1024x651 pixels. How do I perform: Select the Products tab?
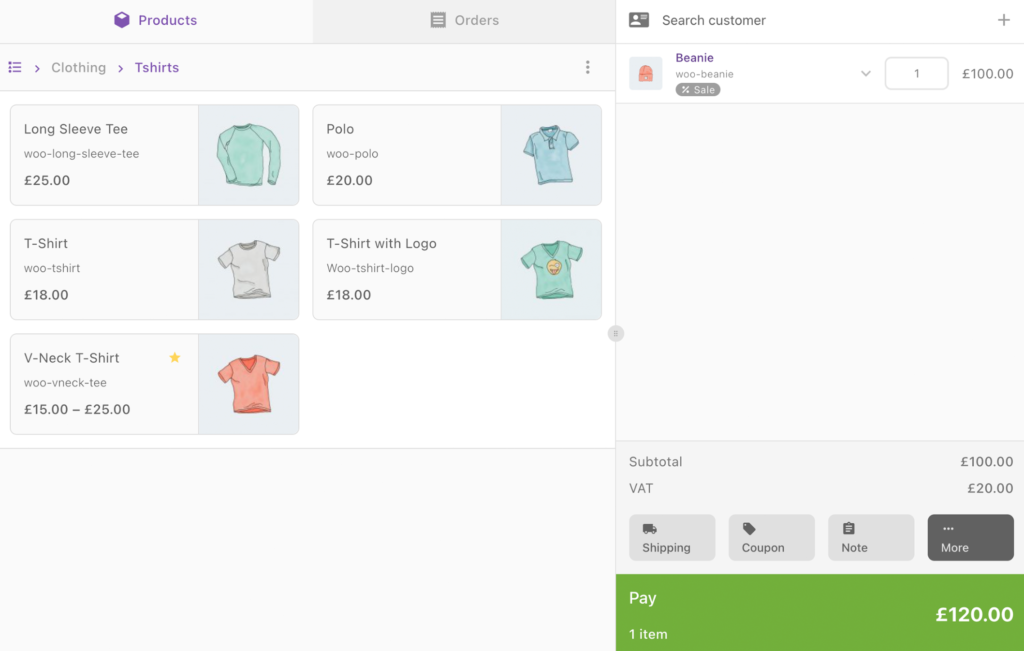tap(155, 20)
